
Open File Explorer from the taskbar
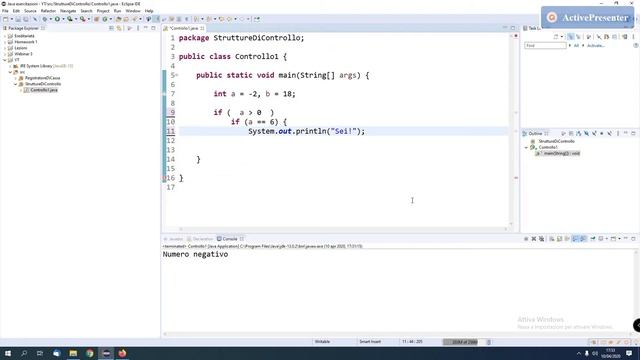coord(73,353)
